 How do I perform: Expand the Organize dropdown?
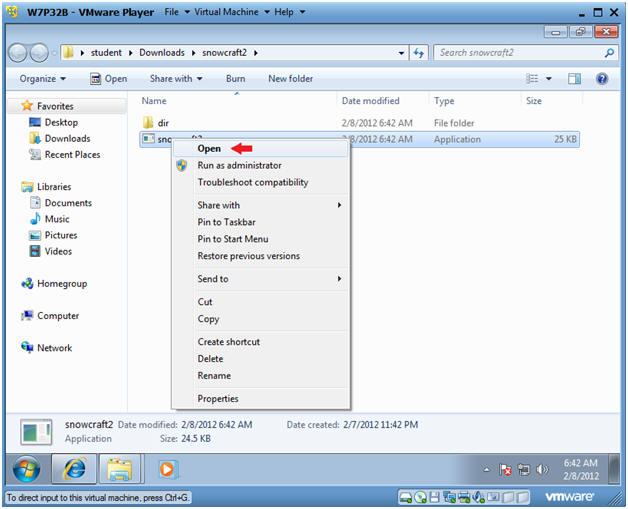(x=42, y=78)
